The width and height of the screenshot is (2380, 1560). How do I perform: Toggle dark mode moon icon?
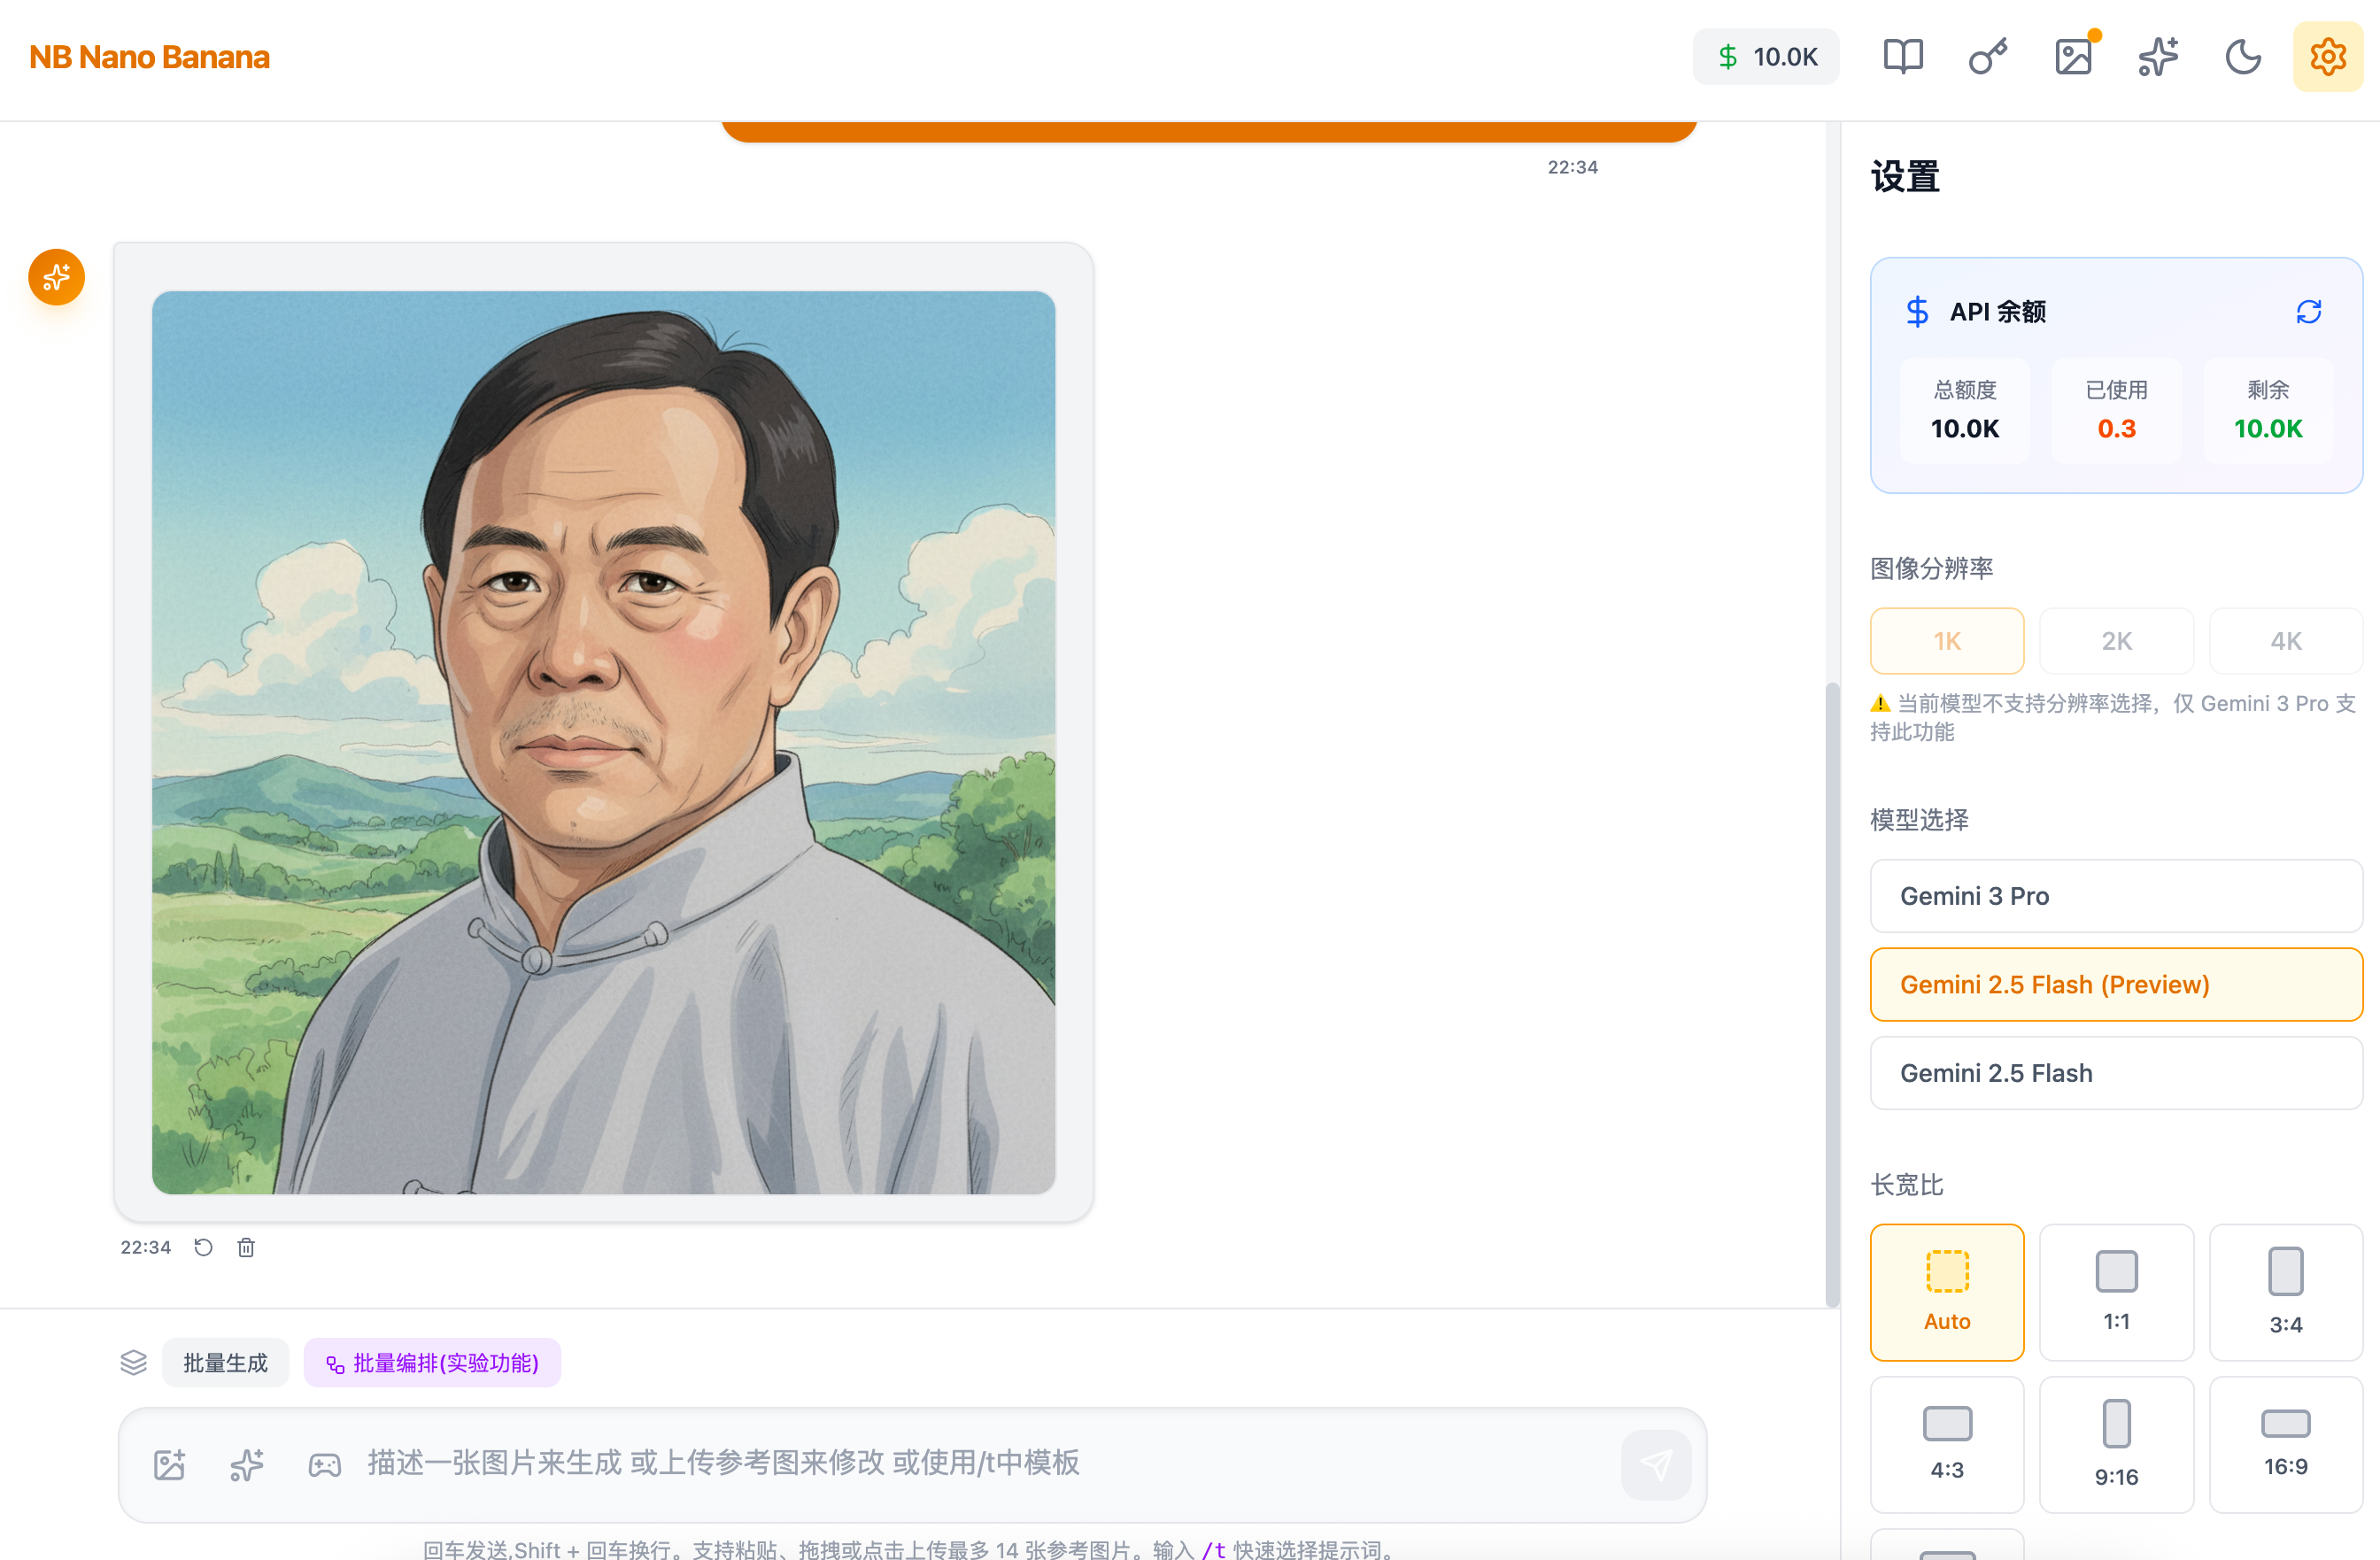tap(2243, 57)
